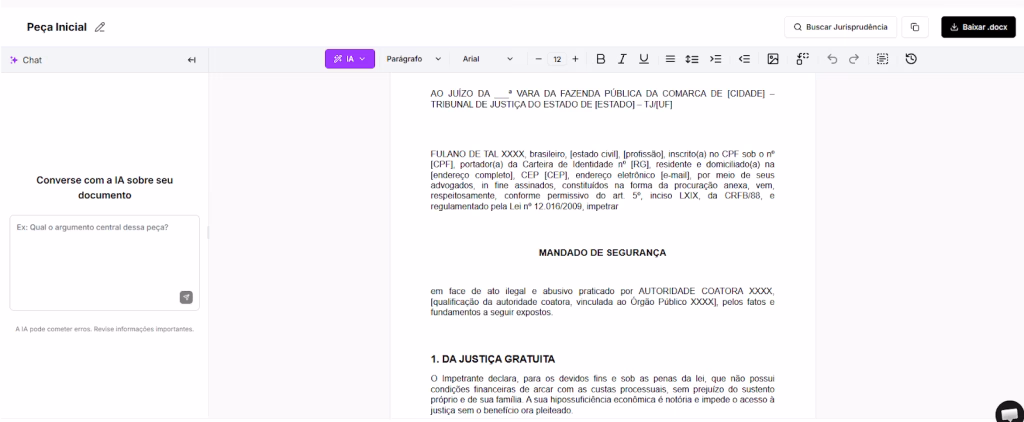Click the chat panel resize handle
The height and width of the screenshot is (422, 1024).
208,232
